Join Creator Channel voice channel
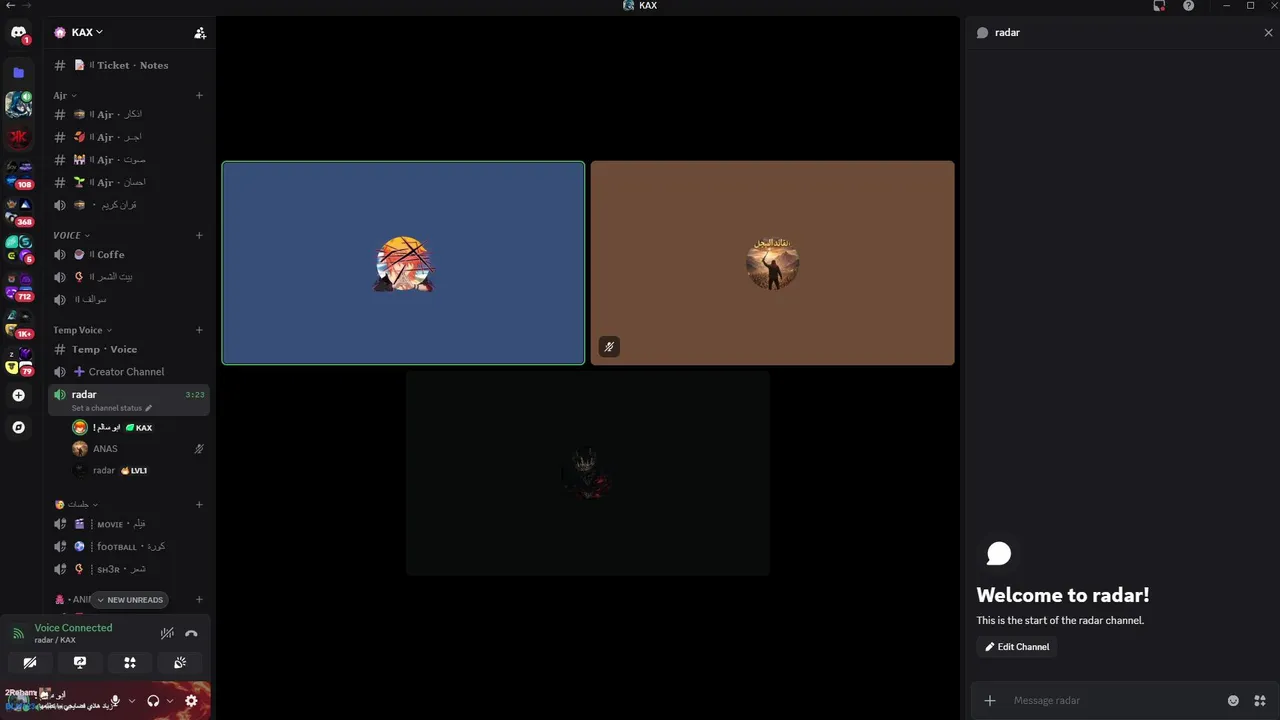Viewport: 1280px width, 720px height. pos(129,372)
